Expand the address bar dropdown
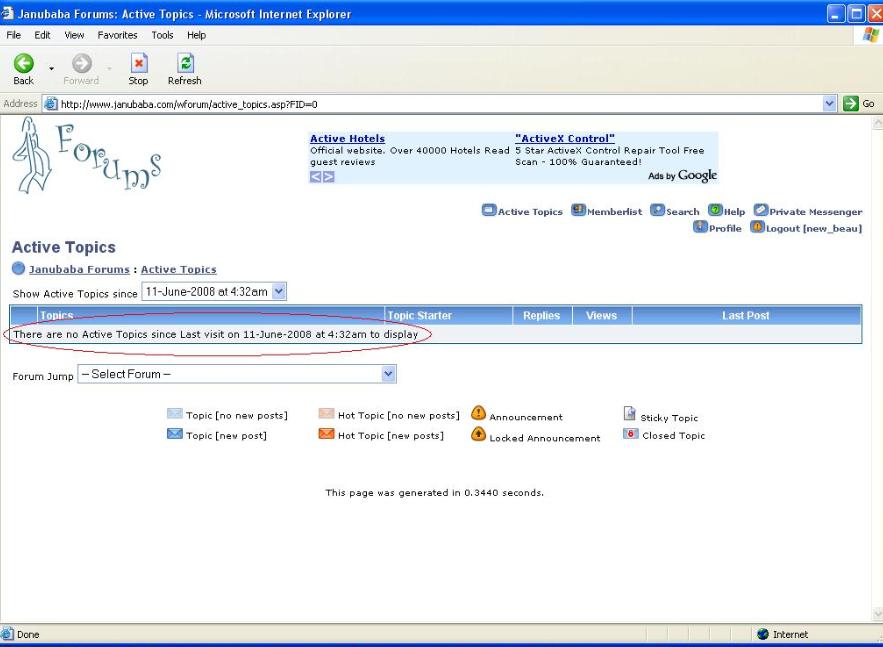883x647 pixels. click(x=829, y=104)
